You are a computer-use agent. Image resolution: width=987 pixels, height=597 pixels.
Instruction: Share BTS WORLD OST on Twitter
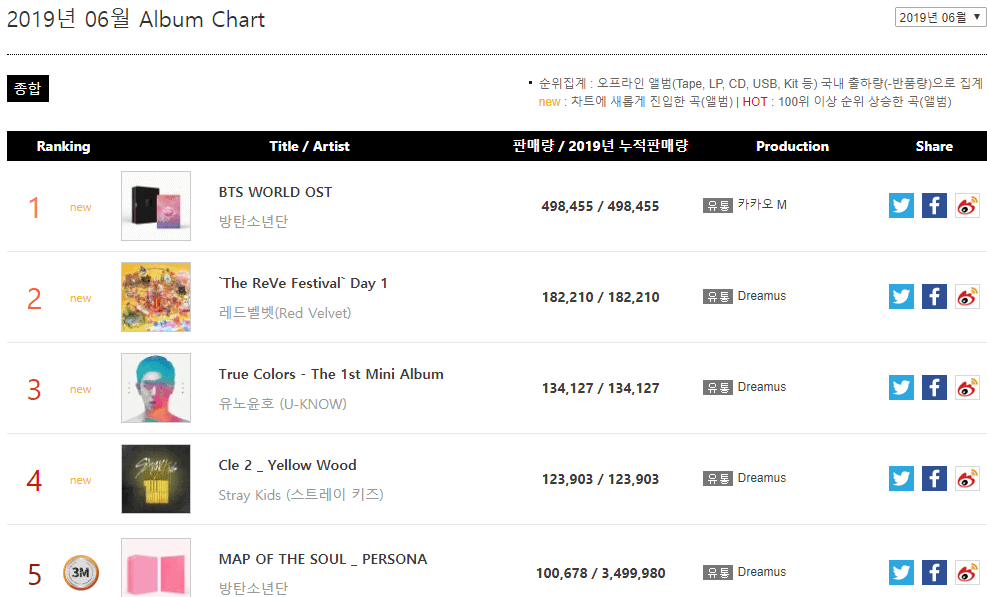[x=901, y=205]
